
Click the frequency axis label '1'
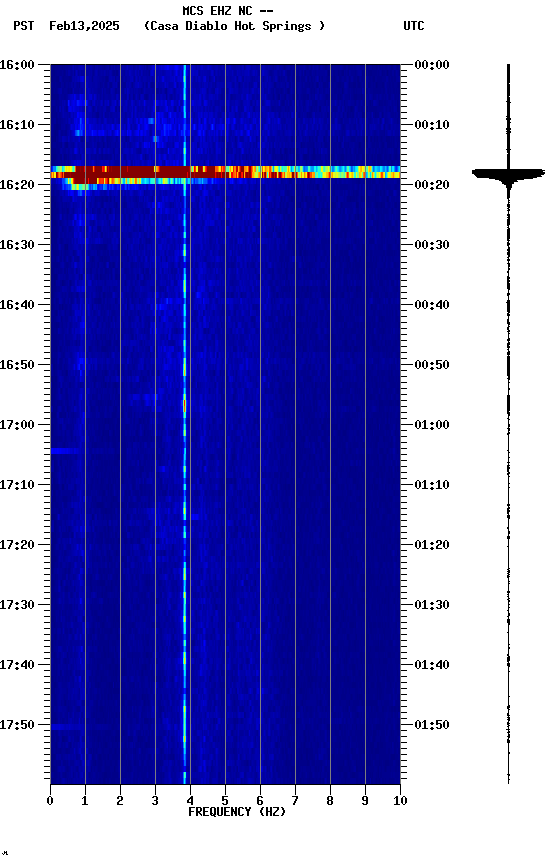coord(85,801)
